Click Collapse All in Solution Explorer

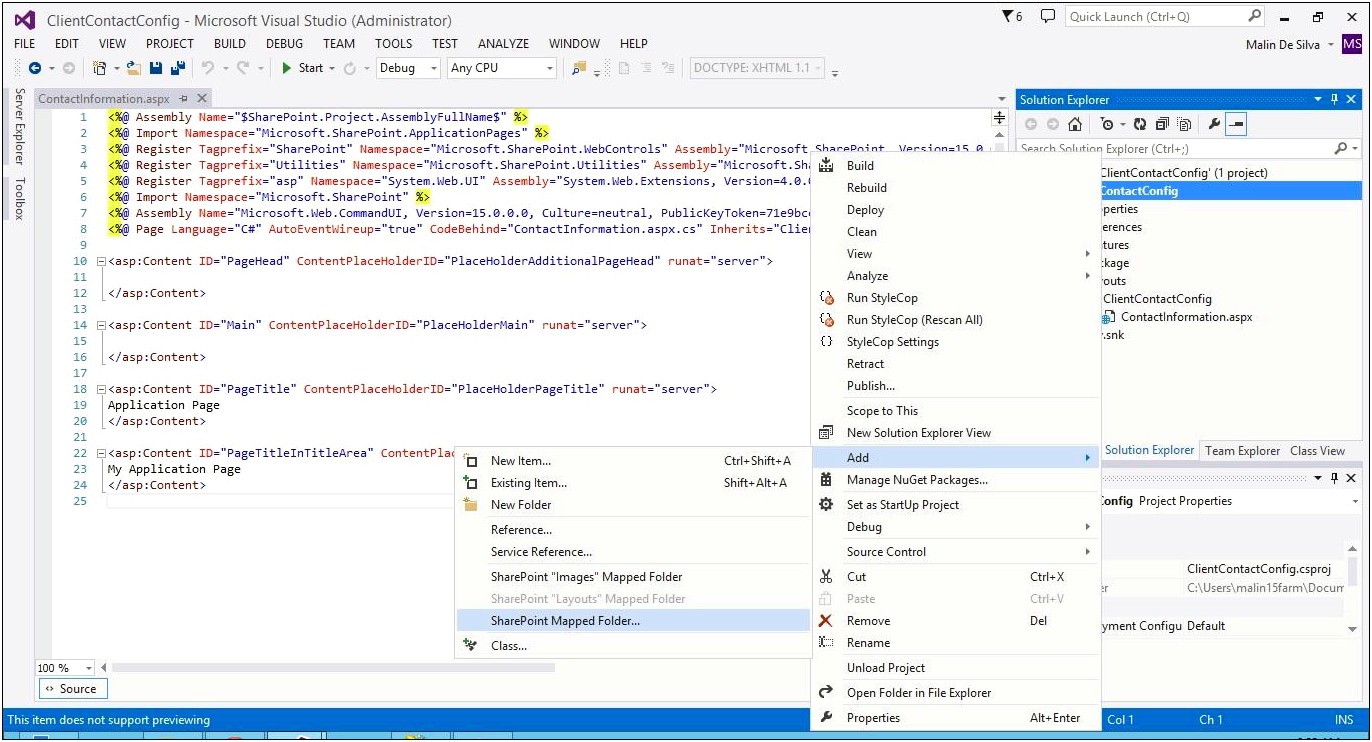point(1162,125)
